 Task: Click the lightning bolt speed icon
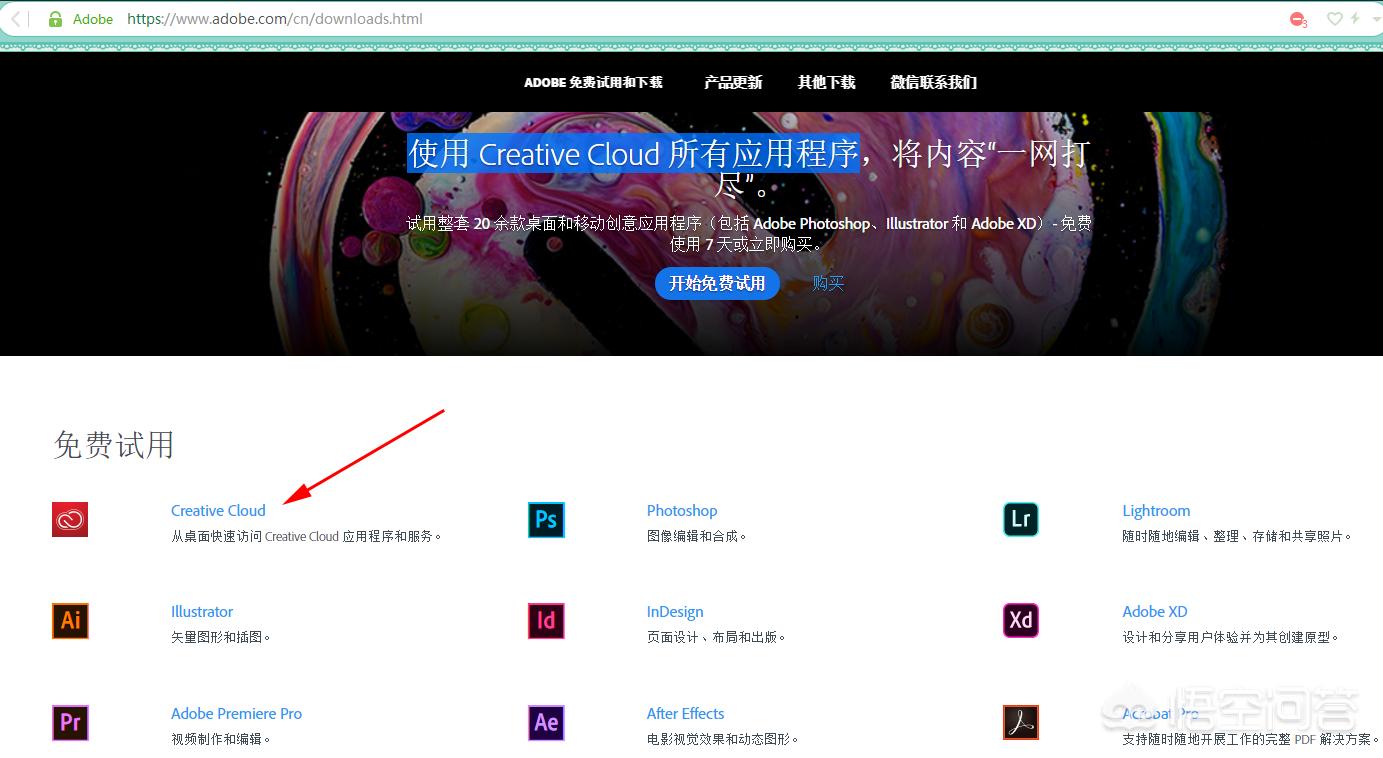(x=1355, y=19)
